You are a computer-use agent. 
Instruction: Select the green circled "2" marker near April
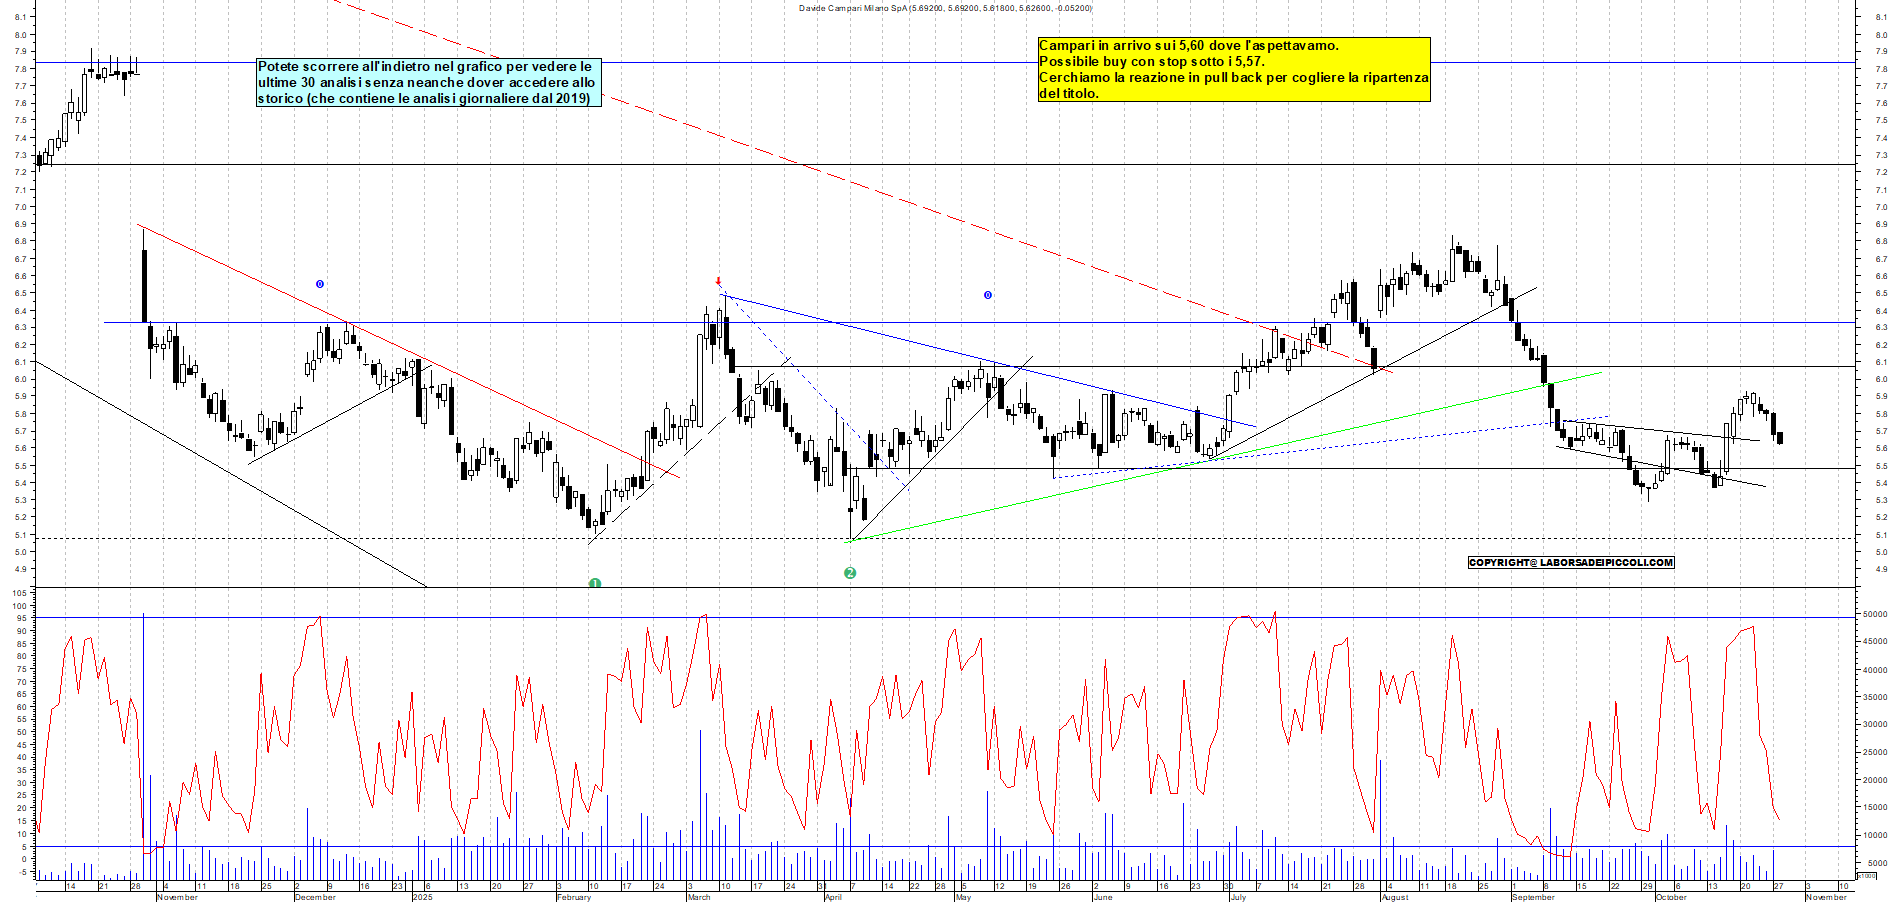click(850, 573)
